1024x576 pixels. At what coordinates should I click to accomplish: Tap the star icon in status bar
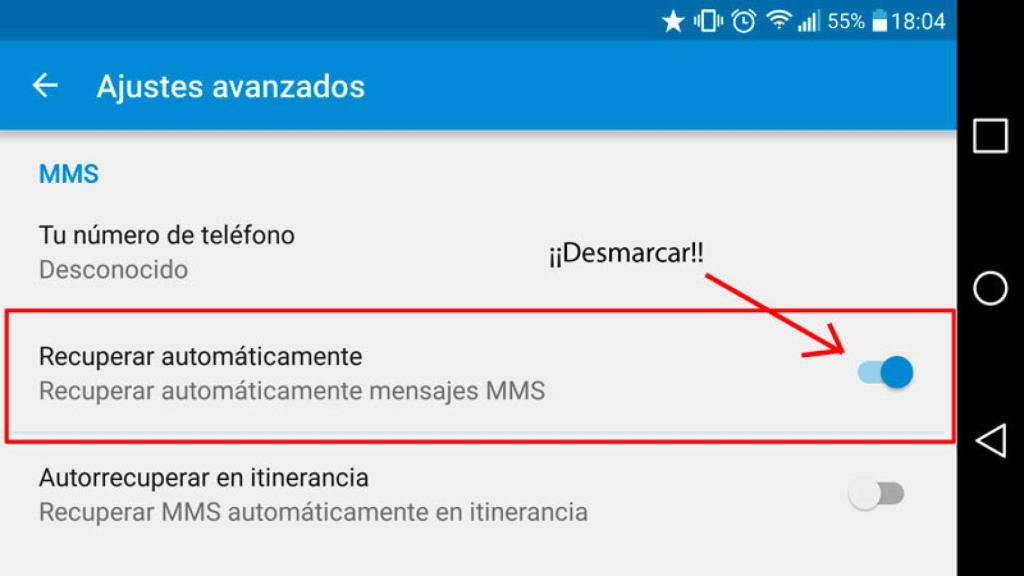673,22
